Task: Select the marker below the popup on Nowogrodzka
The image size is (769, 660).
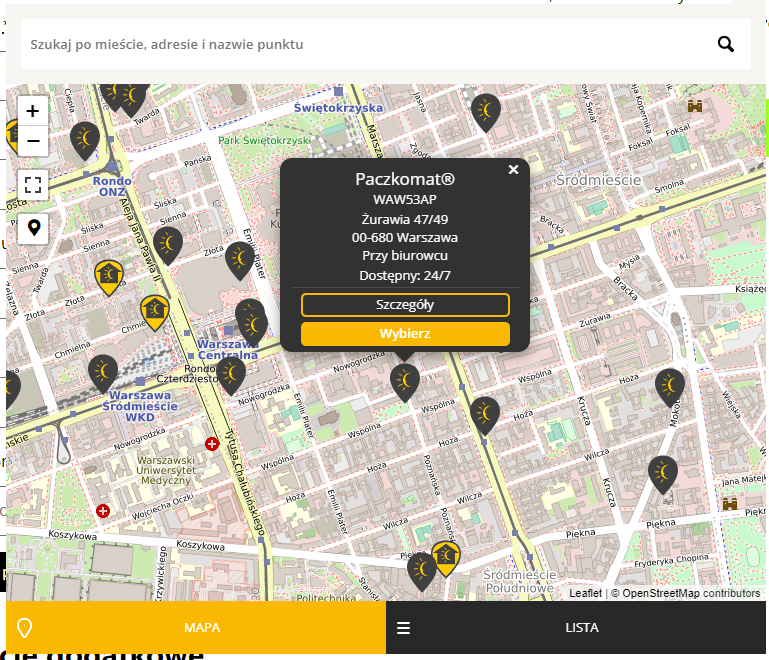Action: click(x=405, y=382)
